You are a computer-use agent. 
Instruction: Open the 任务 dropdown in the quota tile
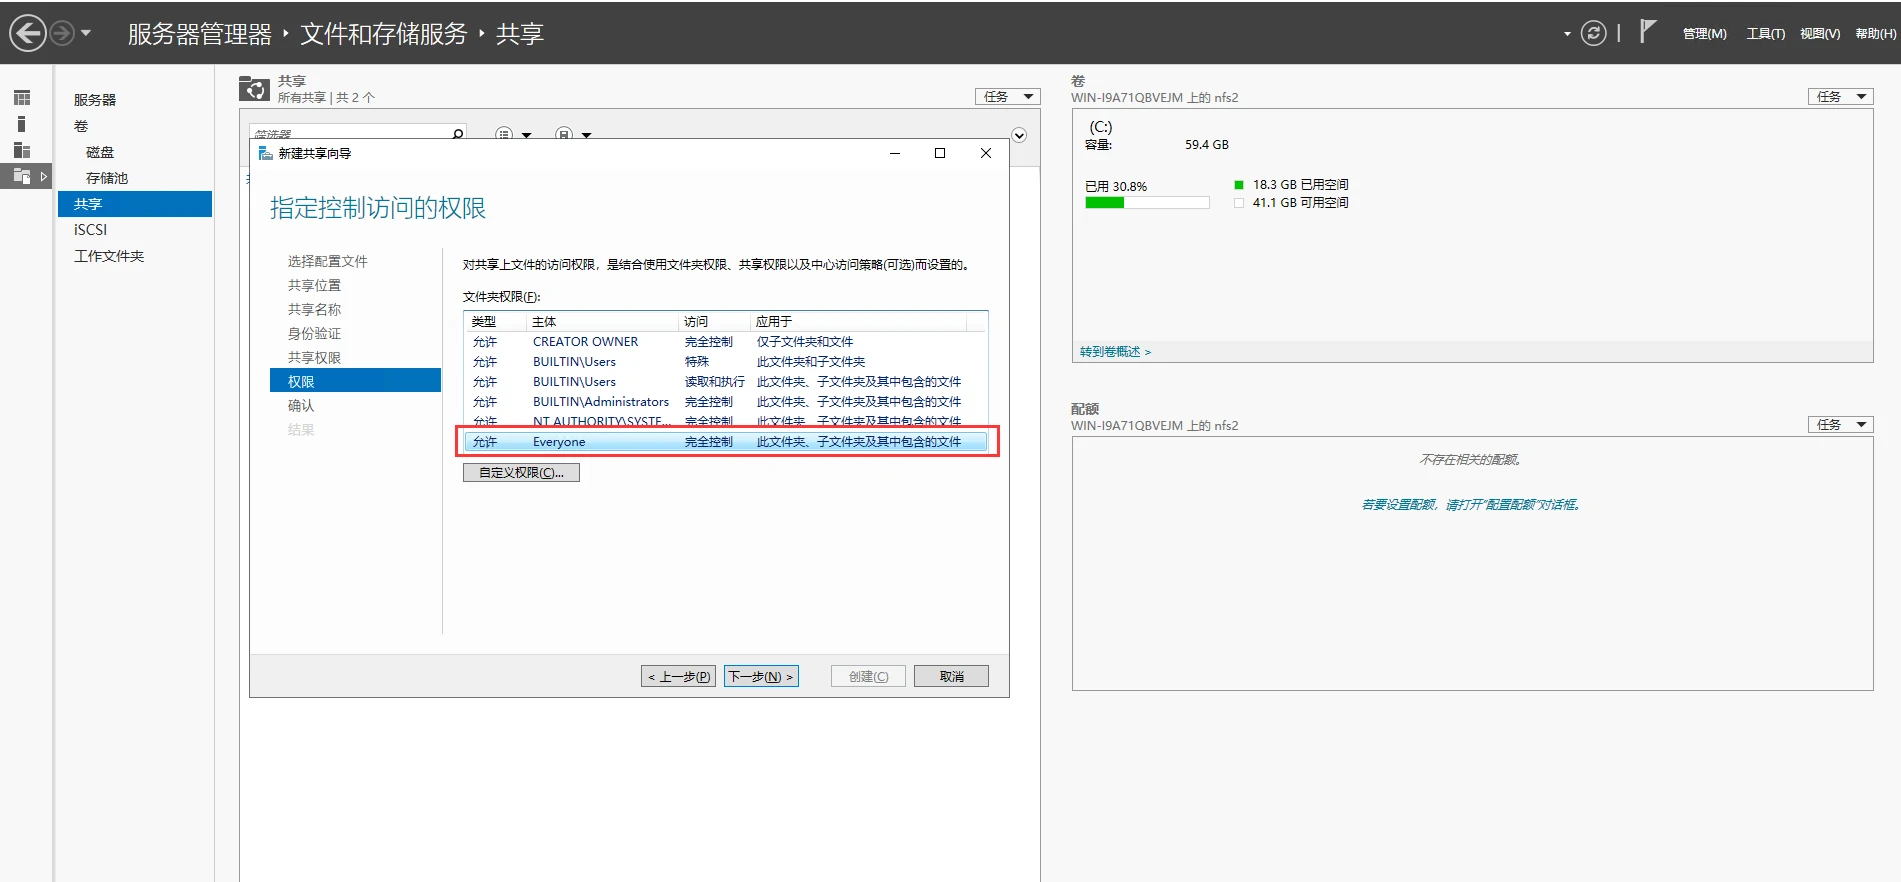pos(1840,425)
